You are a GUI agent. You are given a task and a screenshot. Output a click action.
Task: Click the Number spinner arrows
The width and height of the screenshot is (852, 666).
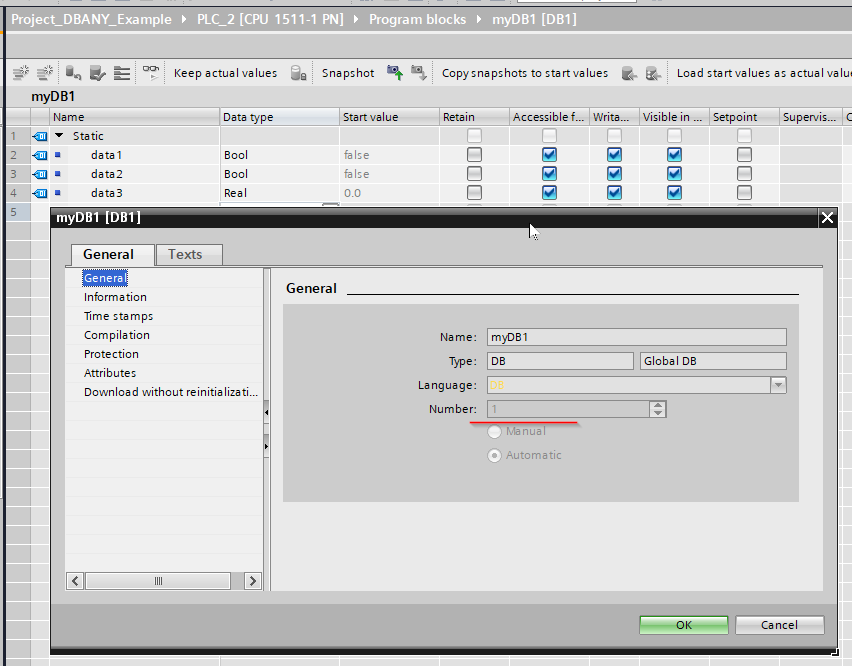click(x=657, y=409)
